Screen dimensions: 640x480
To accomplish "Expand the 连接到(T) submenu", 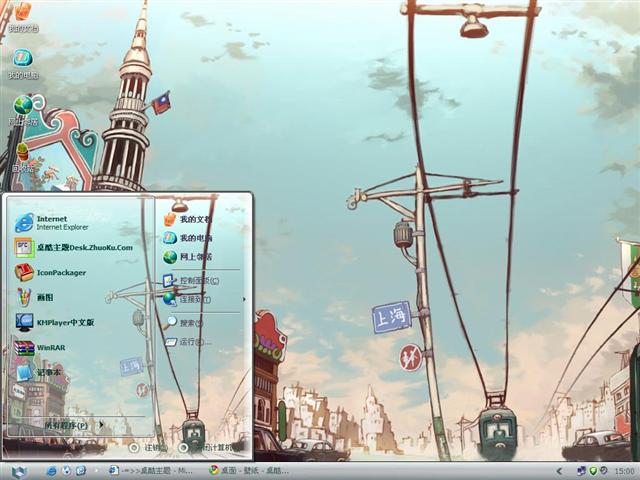I will 204,300.
